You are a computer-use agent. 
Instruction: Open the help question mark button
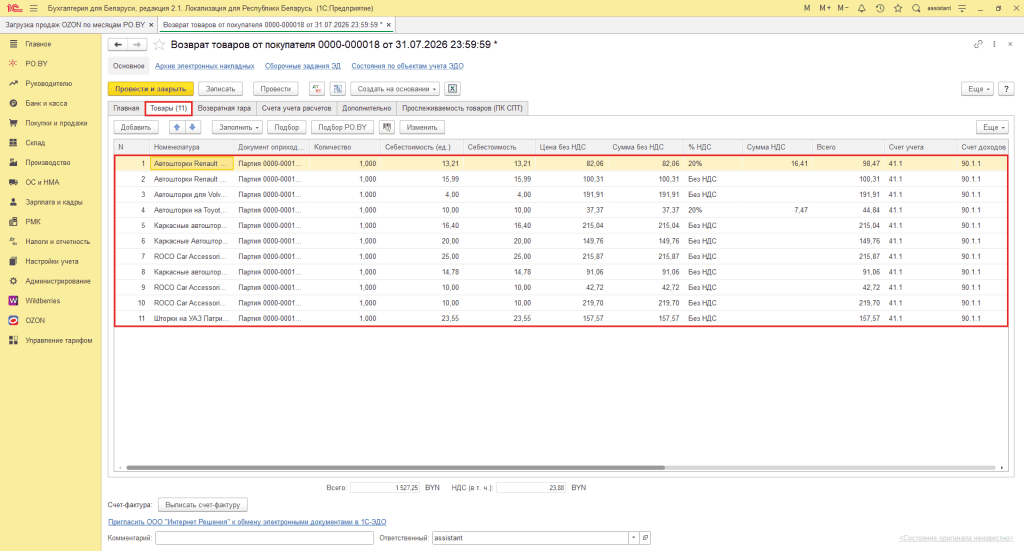[x=1006, y=89]
